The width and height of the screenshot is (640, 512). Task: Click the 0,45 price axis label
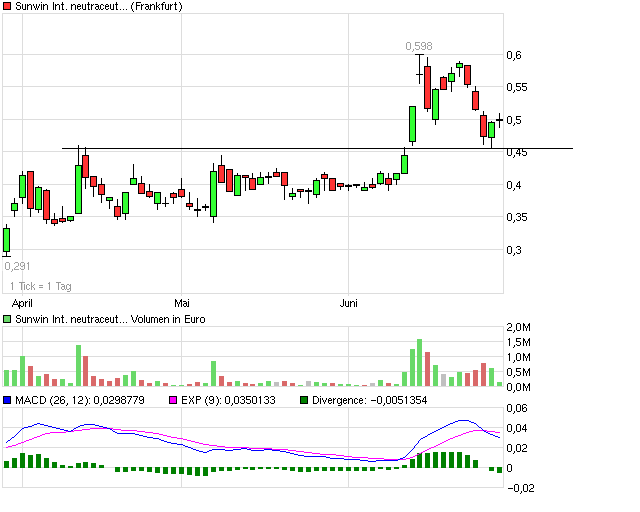pos(517,153)
